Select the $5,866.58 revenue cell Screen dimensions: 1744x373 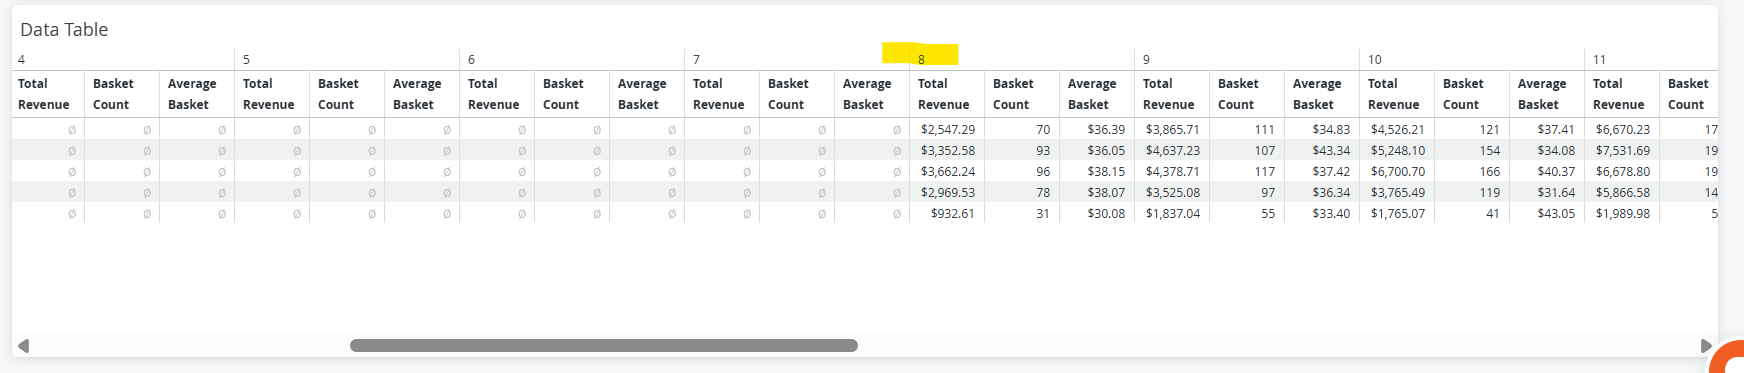click(1622, 192)
